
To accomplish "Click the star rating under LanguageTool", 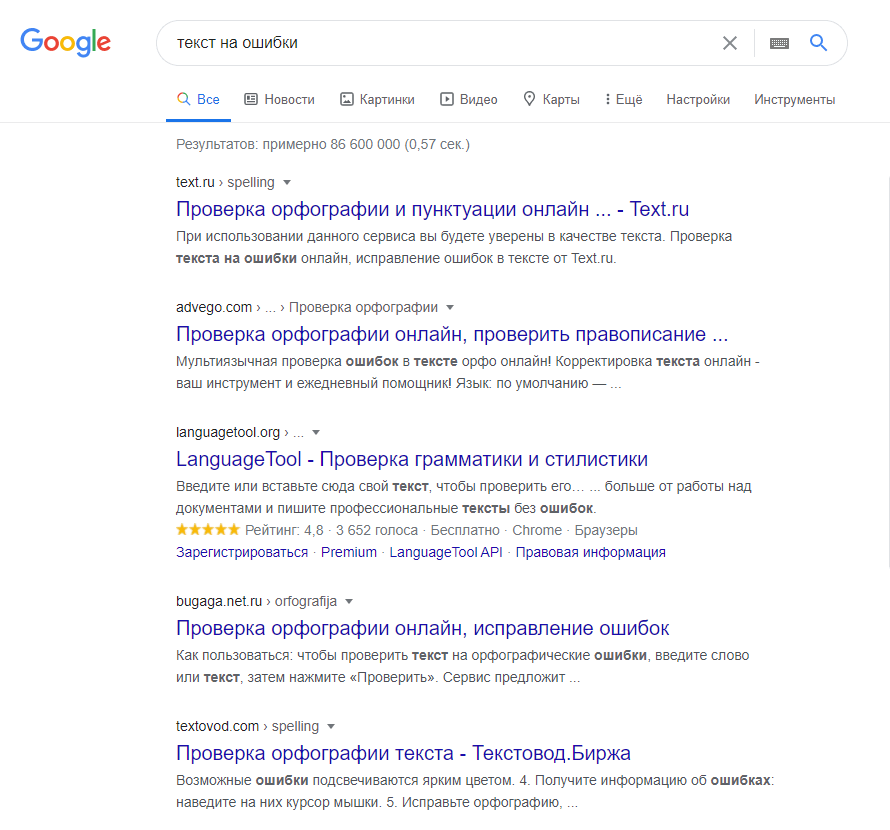I will pyautogui.click(x=208, y=530).
